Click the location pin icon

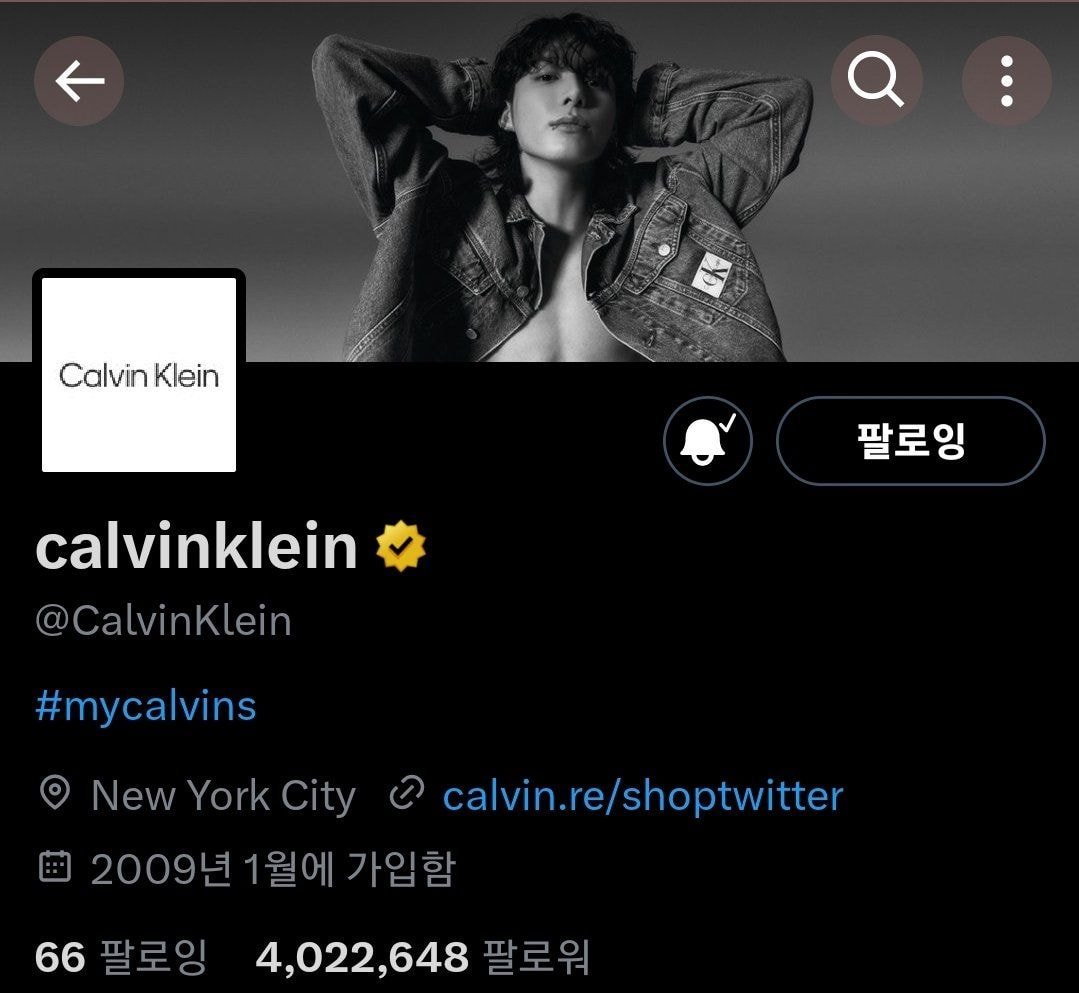tap(55, 793)
